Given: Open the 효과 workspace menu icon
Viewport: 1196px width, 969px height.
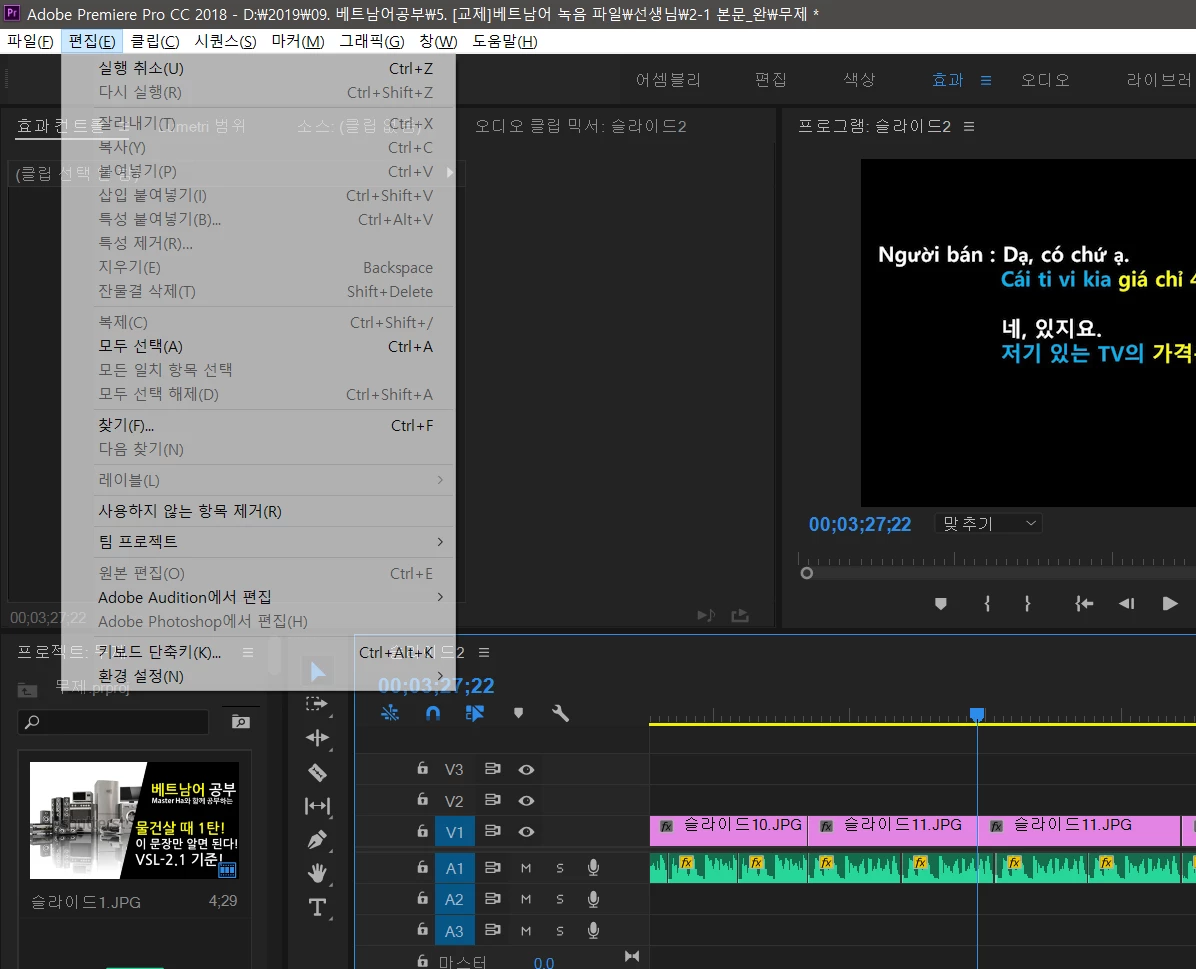Looking at the screenshot, I should tap(986, 80).
